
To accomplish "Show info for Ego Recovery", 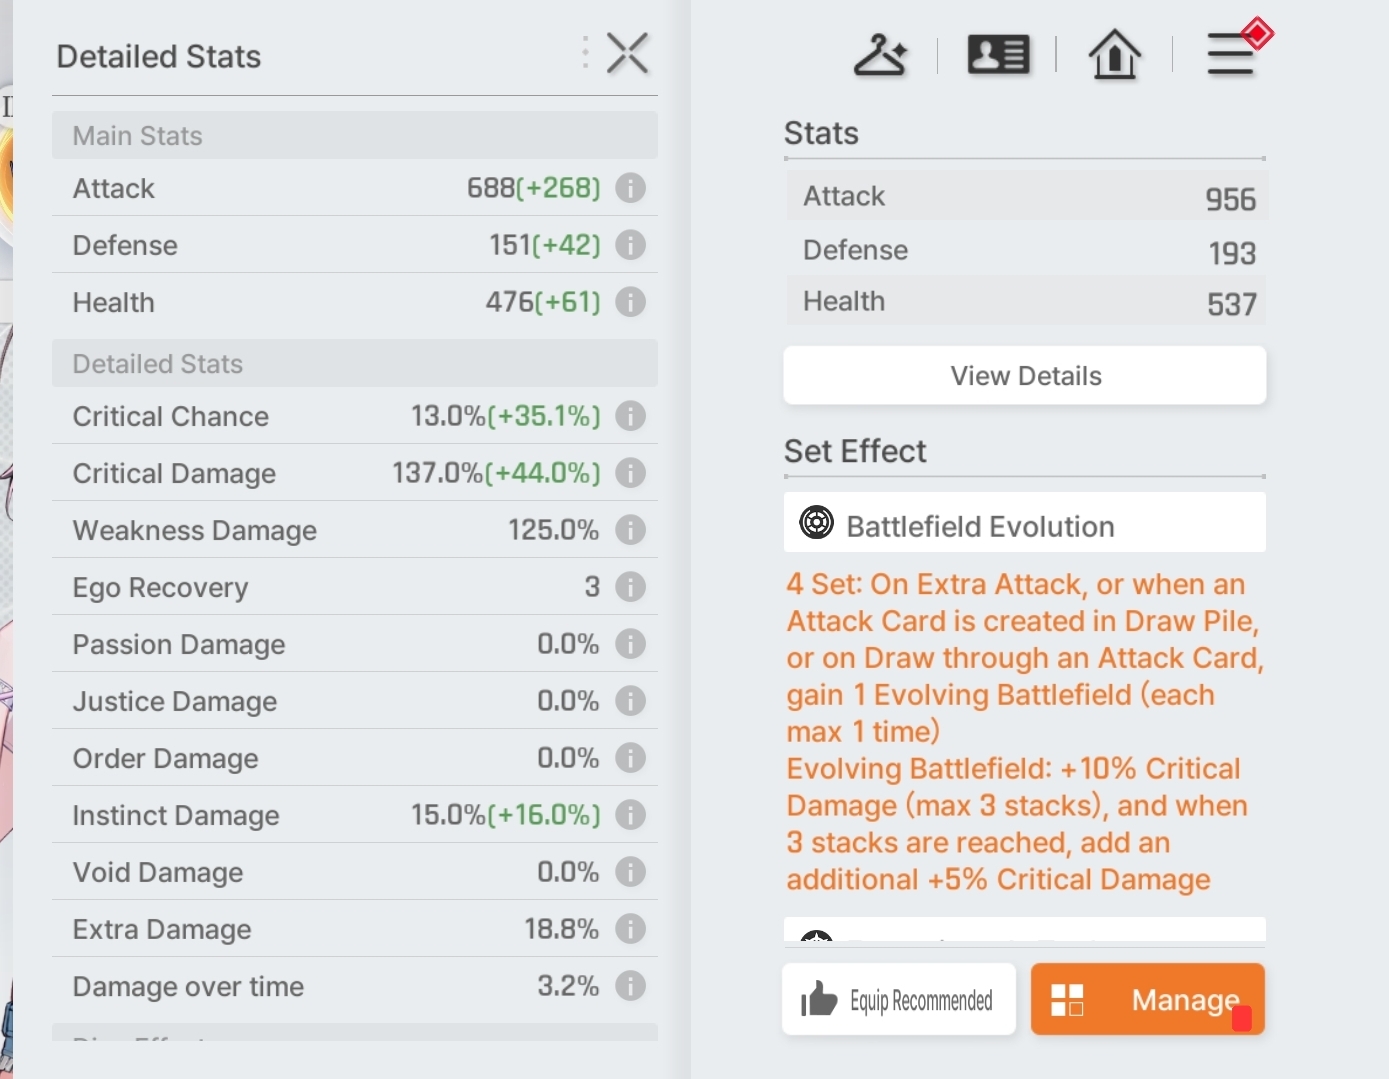I will [x=630, y=587].
